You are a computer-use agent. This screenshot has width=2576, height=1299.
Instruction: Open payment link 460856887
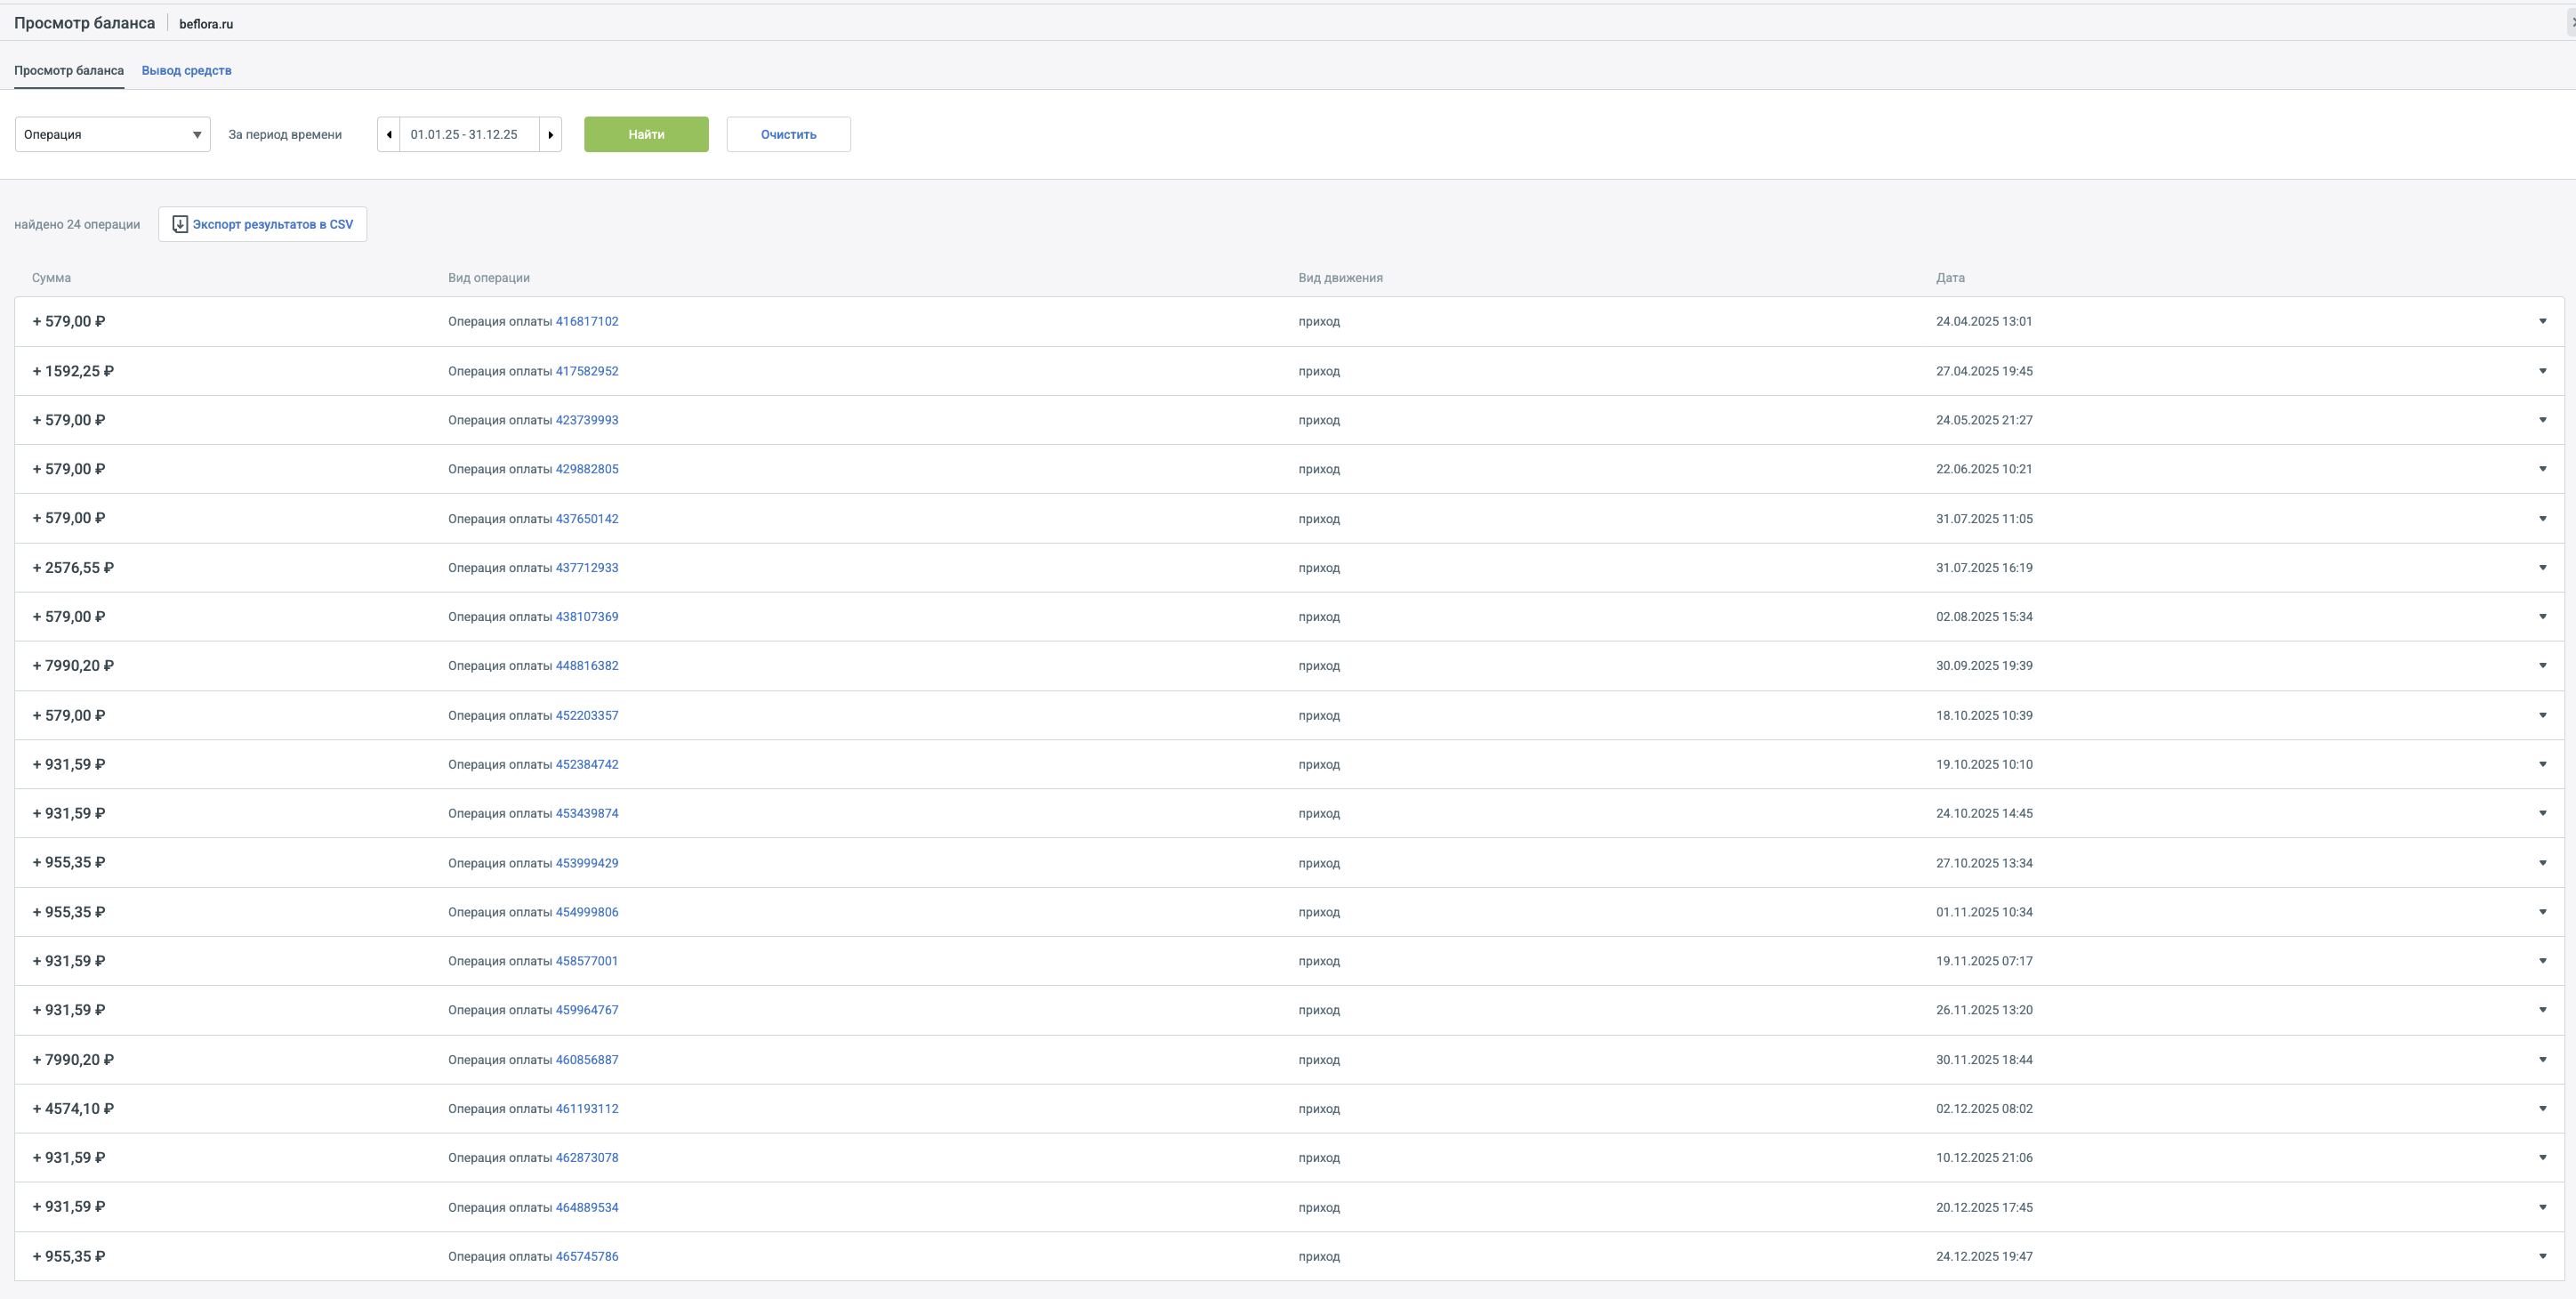tap(586, 1060)
